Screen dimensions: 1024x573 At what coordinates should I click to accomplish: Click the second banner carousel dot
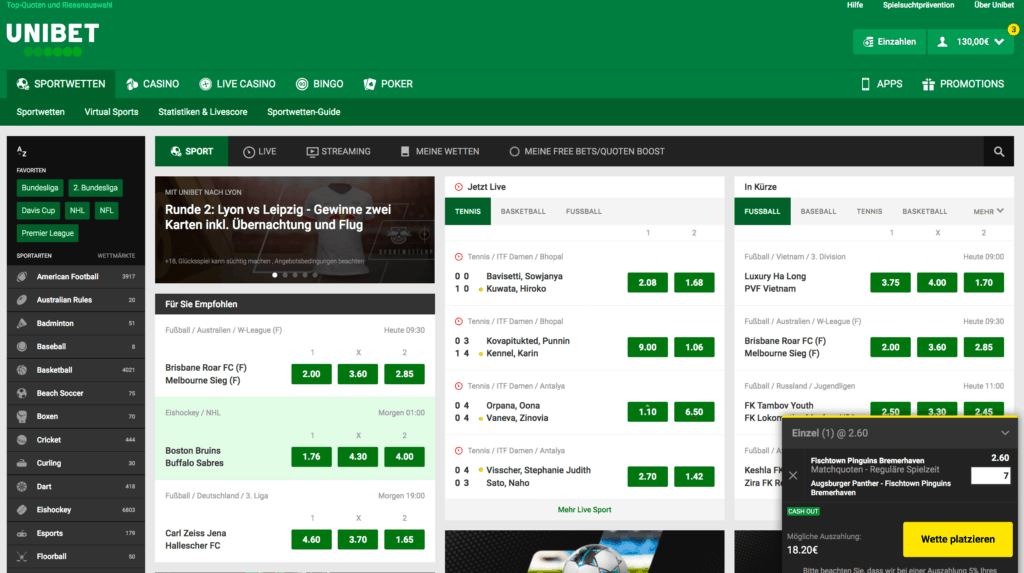285,275
